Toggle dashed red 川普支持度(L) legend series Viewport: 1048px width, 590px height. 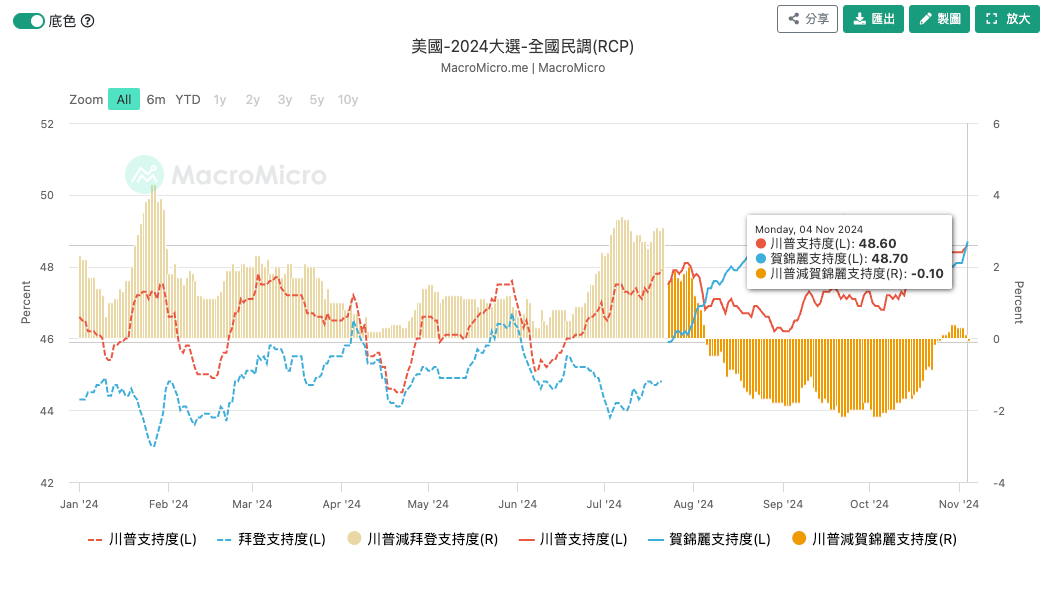click(142, 539)
